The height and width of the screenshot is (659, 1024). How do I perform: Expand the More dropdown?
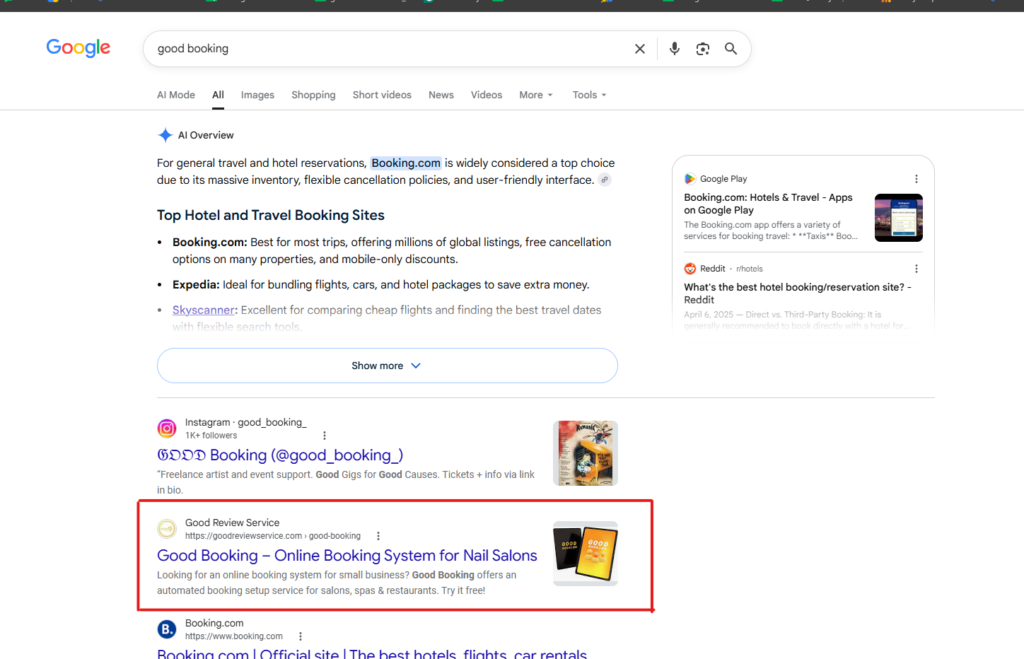click(536, 95)
